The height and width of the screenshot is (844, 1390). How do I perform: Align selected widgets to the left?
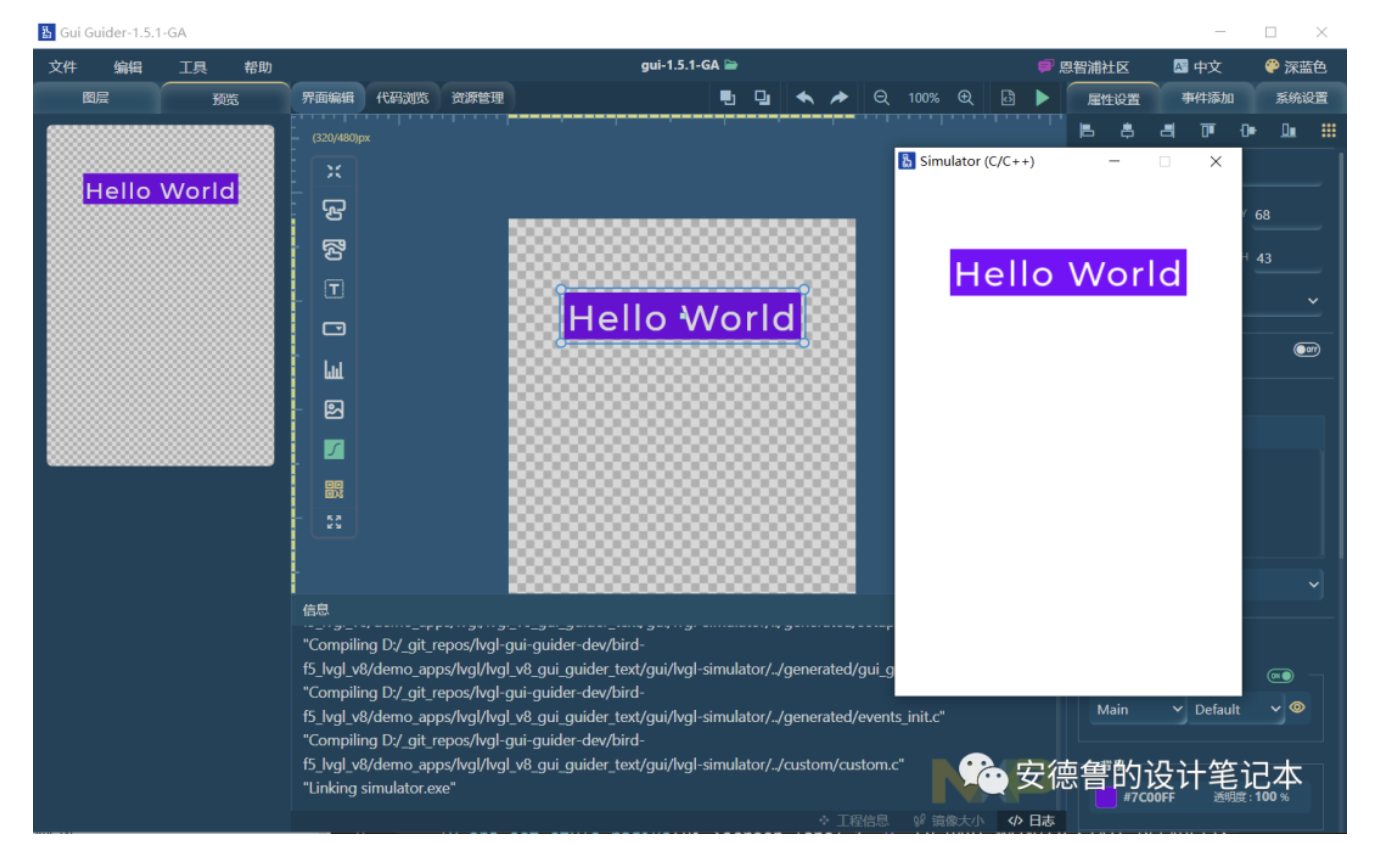pos(1088,130)
